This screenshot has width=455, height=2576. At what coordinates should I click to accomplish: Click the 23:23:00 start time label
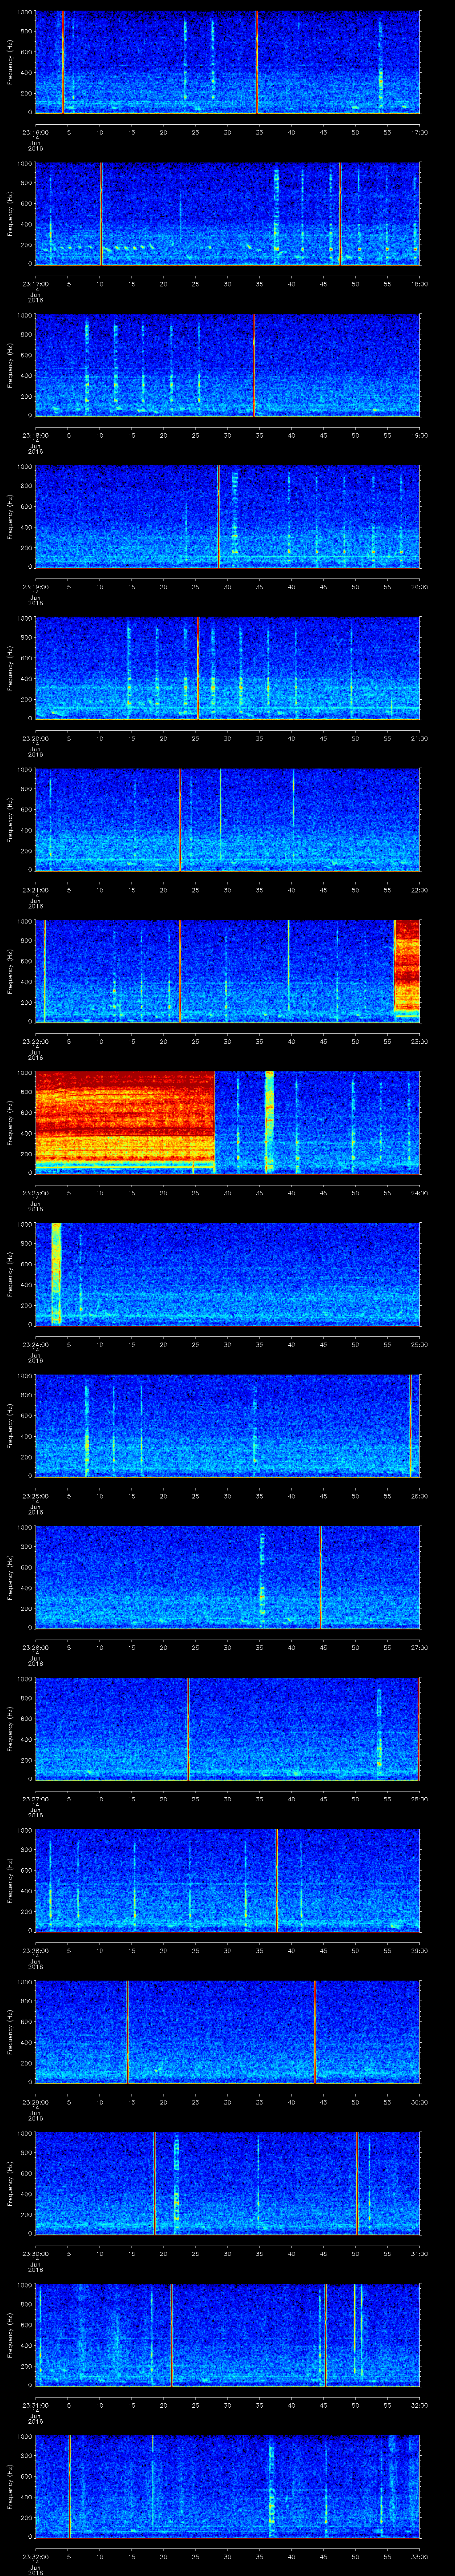[x=35, y=1193]
